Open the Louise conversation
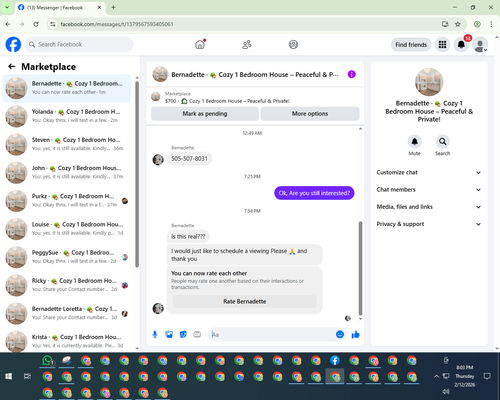Screen dimensions: 500x400 [x=67, y=229]
